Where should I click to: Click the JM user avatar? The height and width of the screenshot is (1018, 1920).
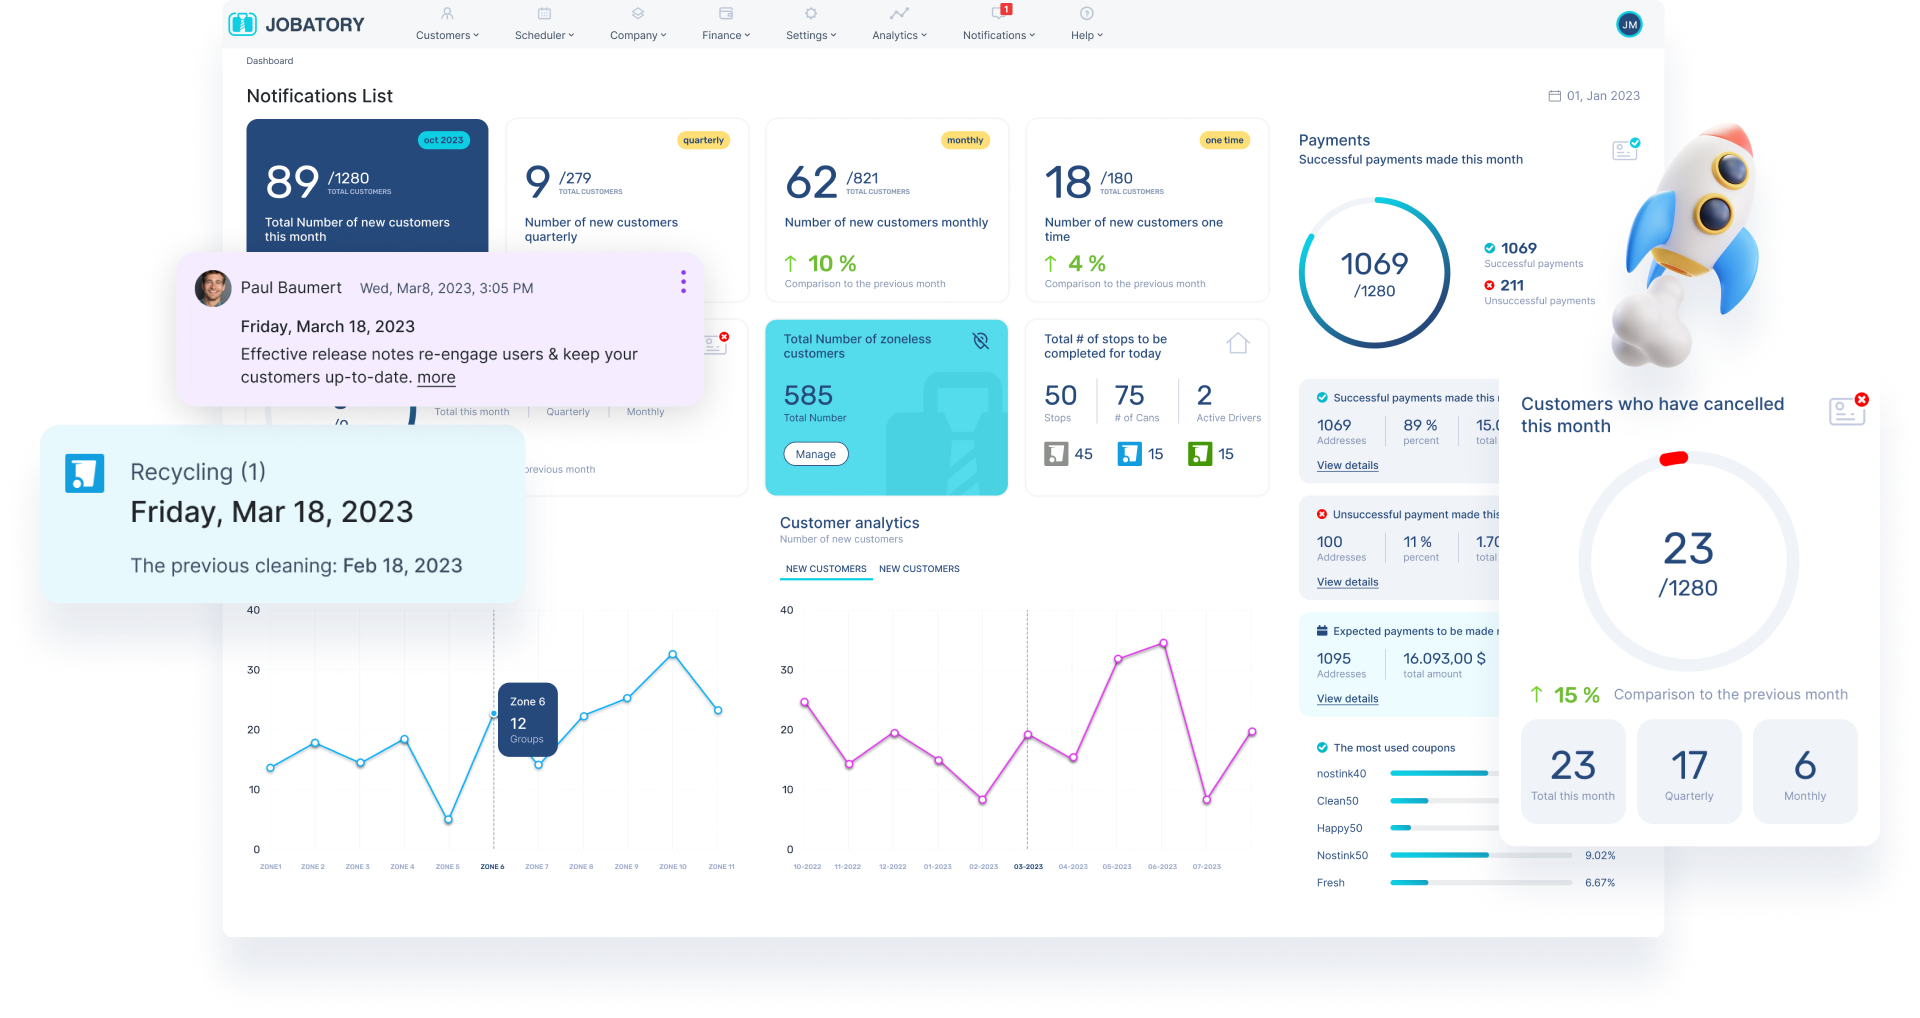(1629, 25)
